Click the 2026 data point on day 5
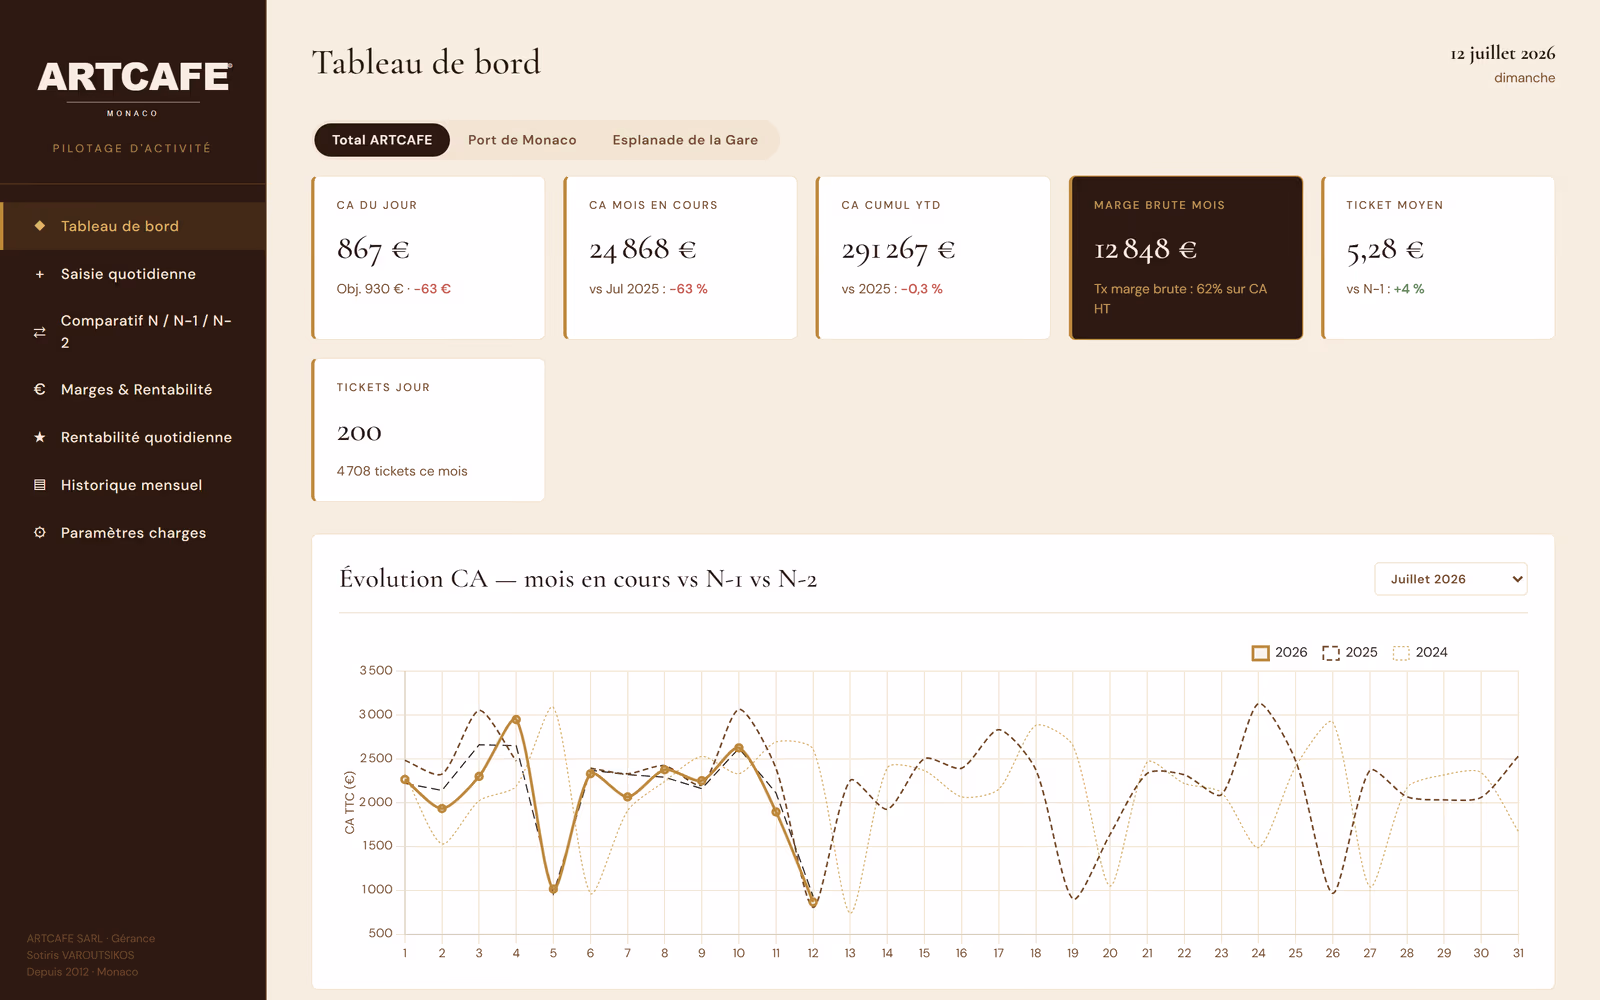The width and height of the screenshot is (1600, 1000). (x=553, y=889)
